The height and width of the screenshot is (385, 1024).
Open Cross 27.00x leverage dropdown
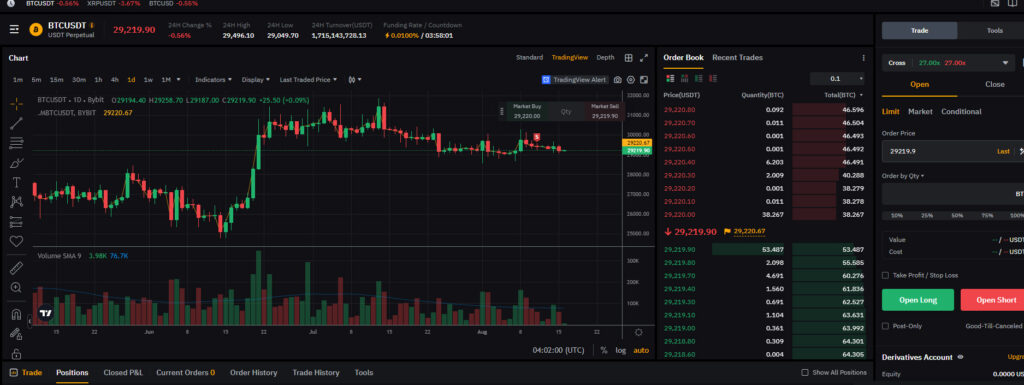point(947,63)
